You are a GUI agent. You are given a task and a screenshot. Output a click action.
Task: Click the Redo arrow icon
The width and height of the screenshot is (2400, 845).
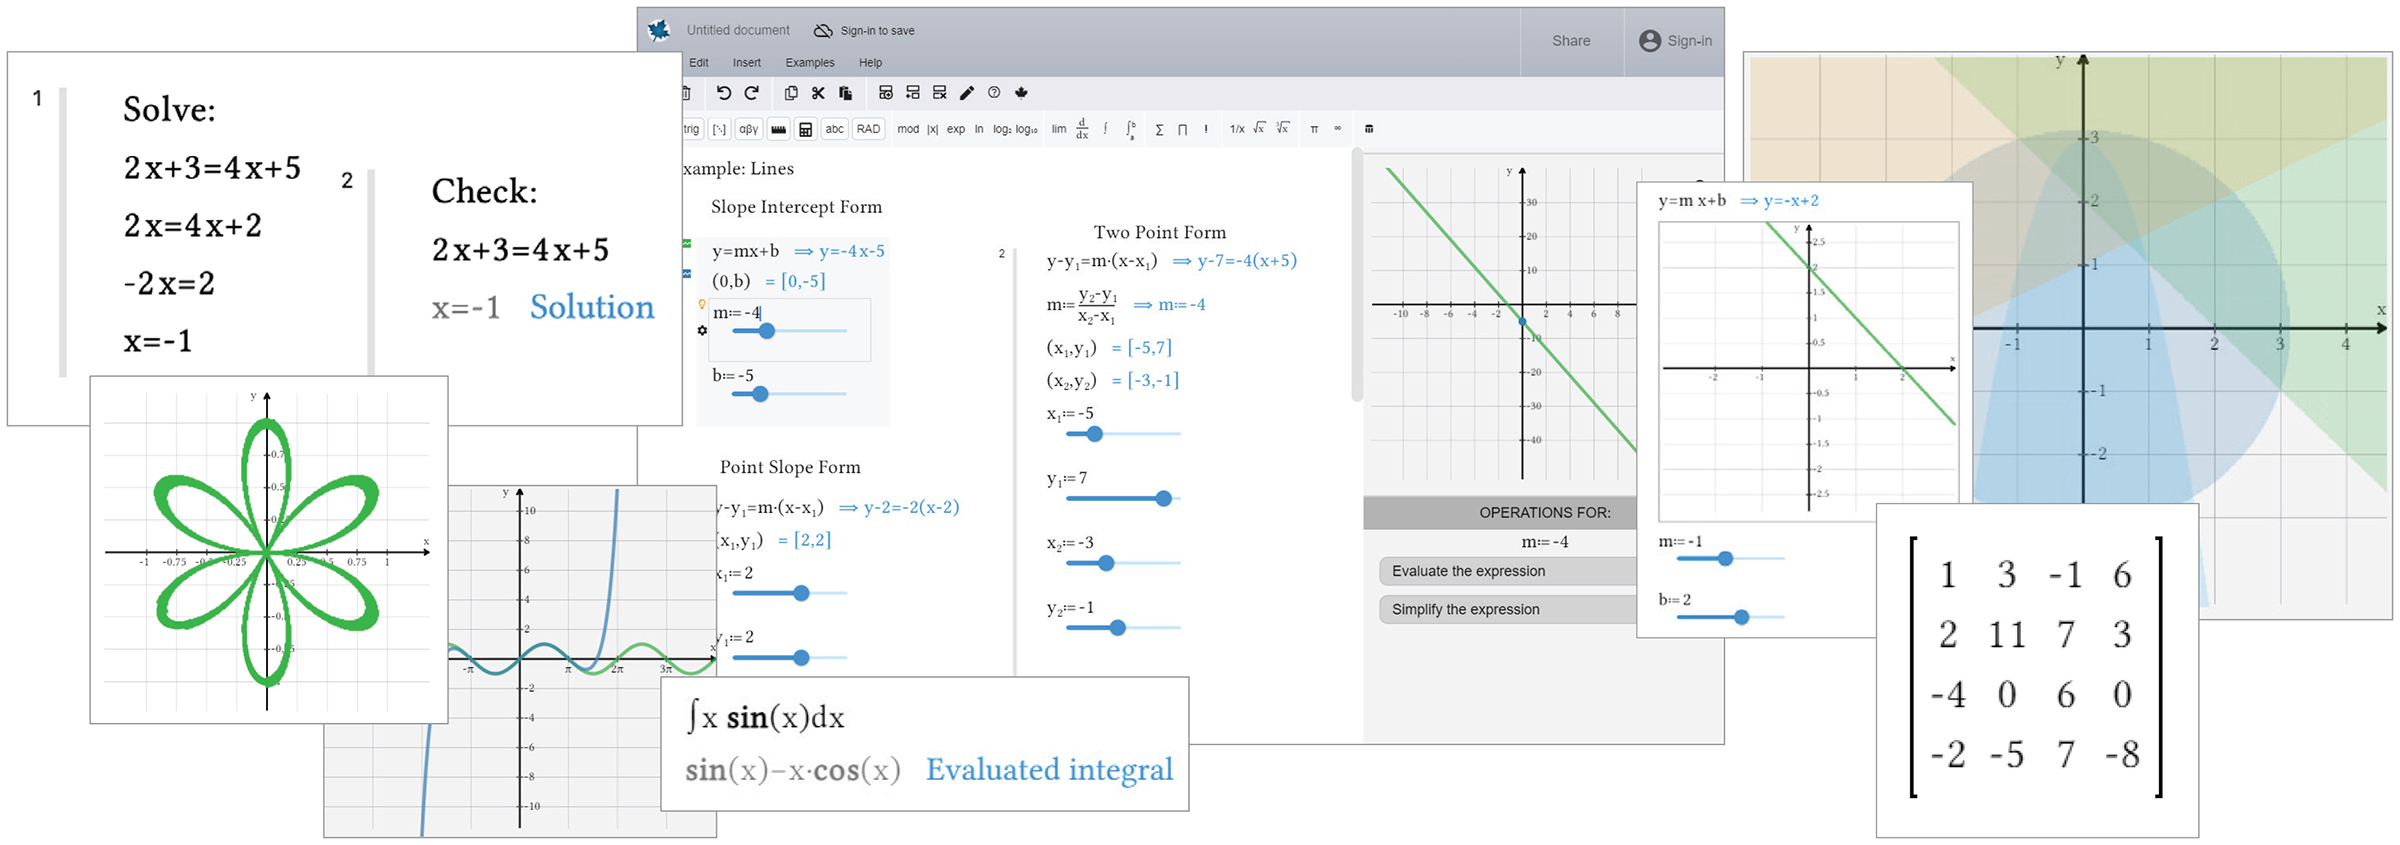pyautogui.click(x=752, y=93)
